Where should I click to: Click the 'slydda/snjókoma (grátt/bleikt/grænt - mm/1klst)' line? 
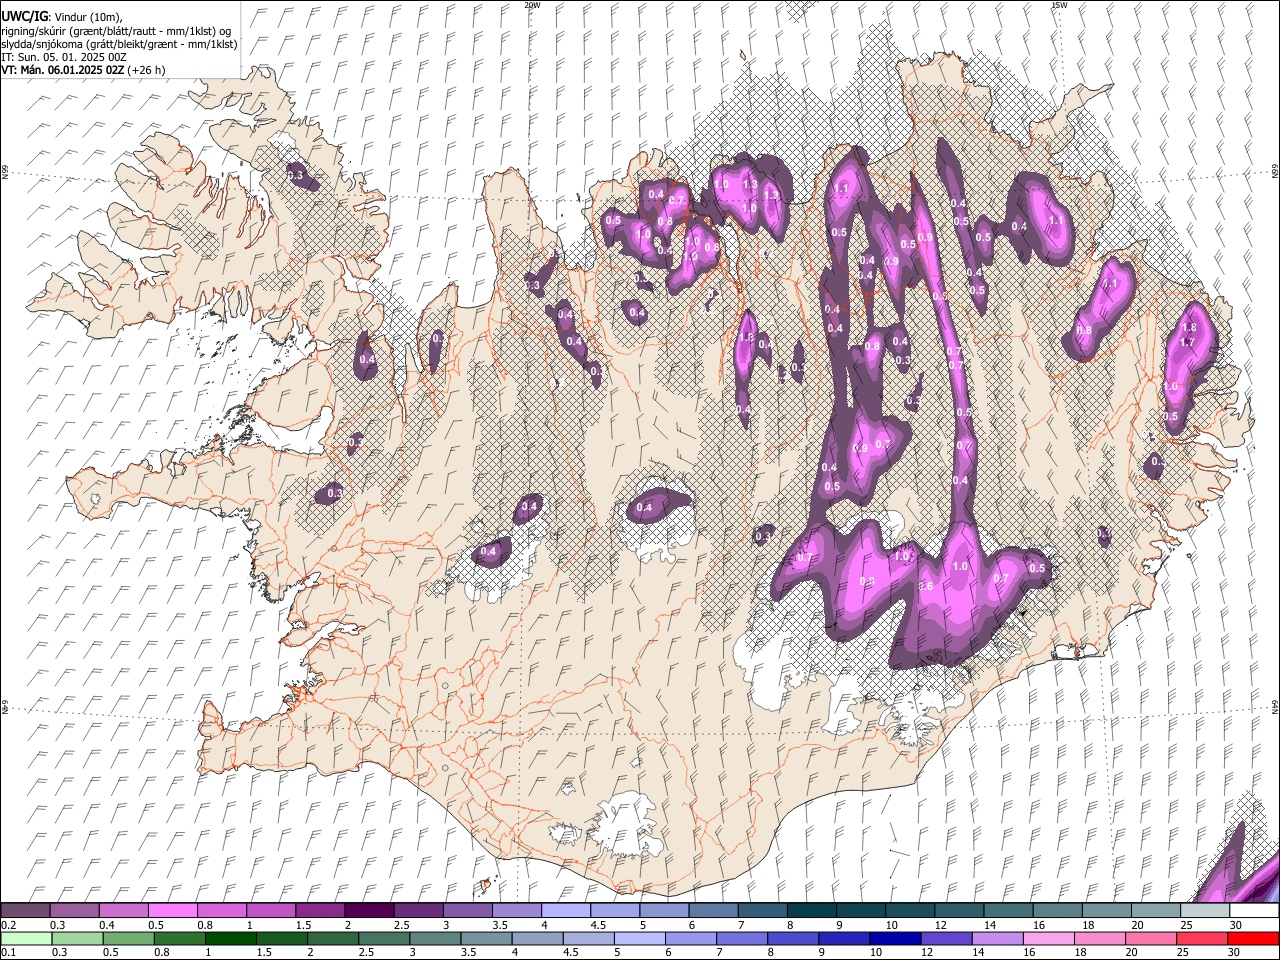[119, 44]
